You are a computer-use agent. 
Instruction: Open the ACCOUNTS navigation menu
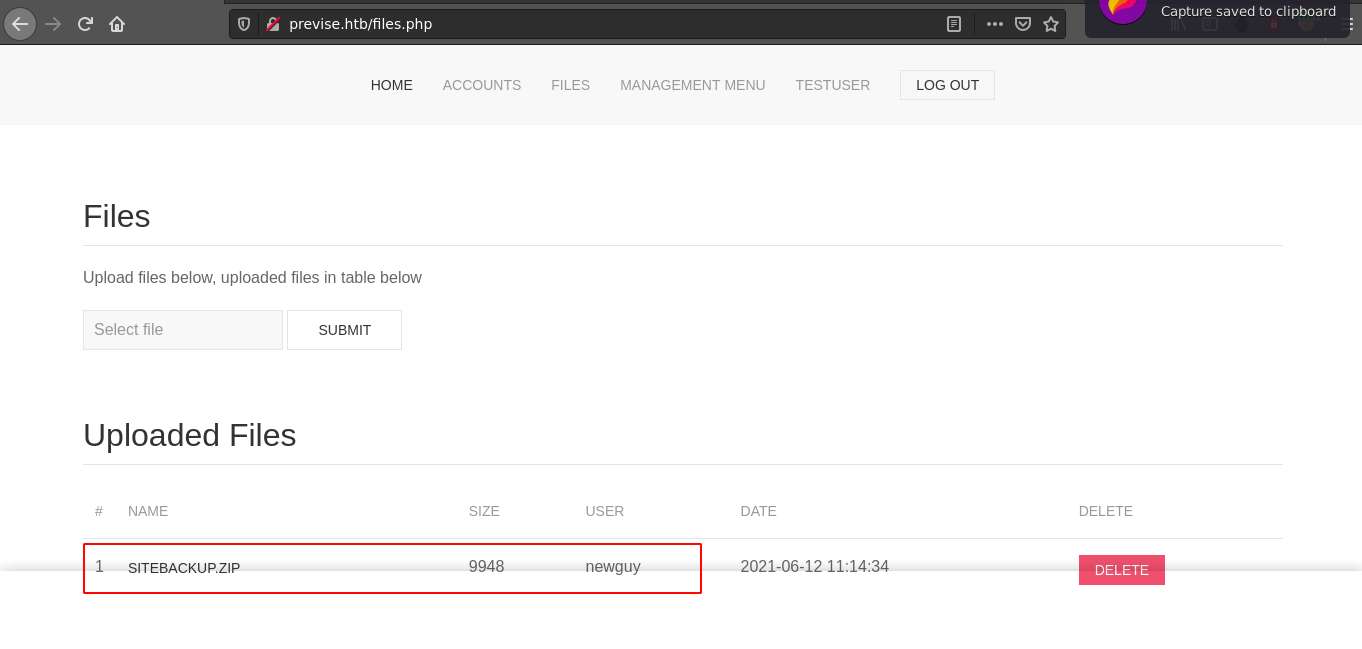(481, 85)
